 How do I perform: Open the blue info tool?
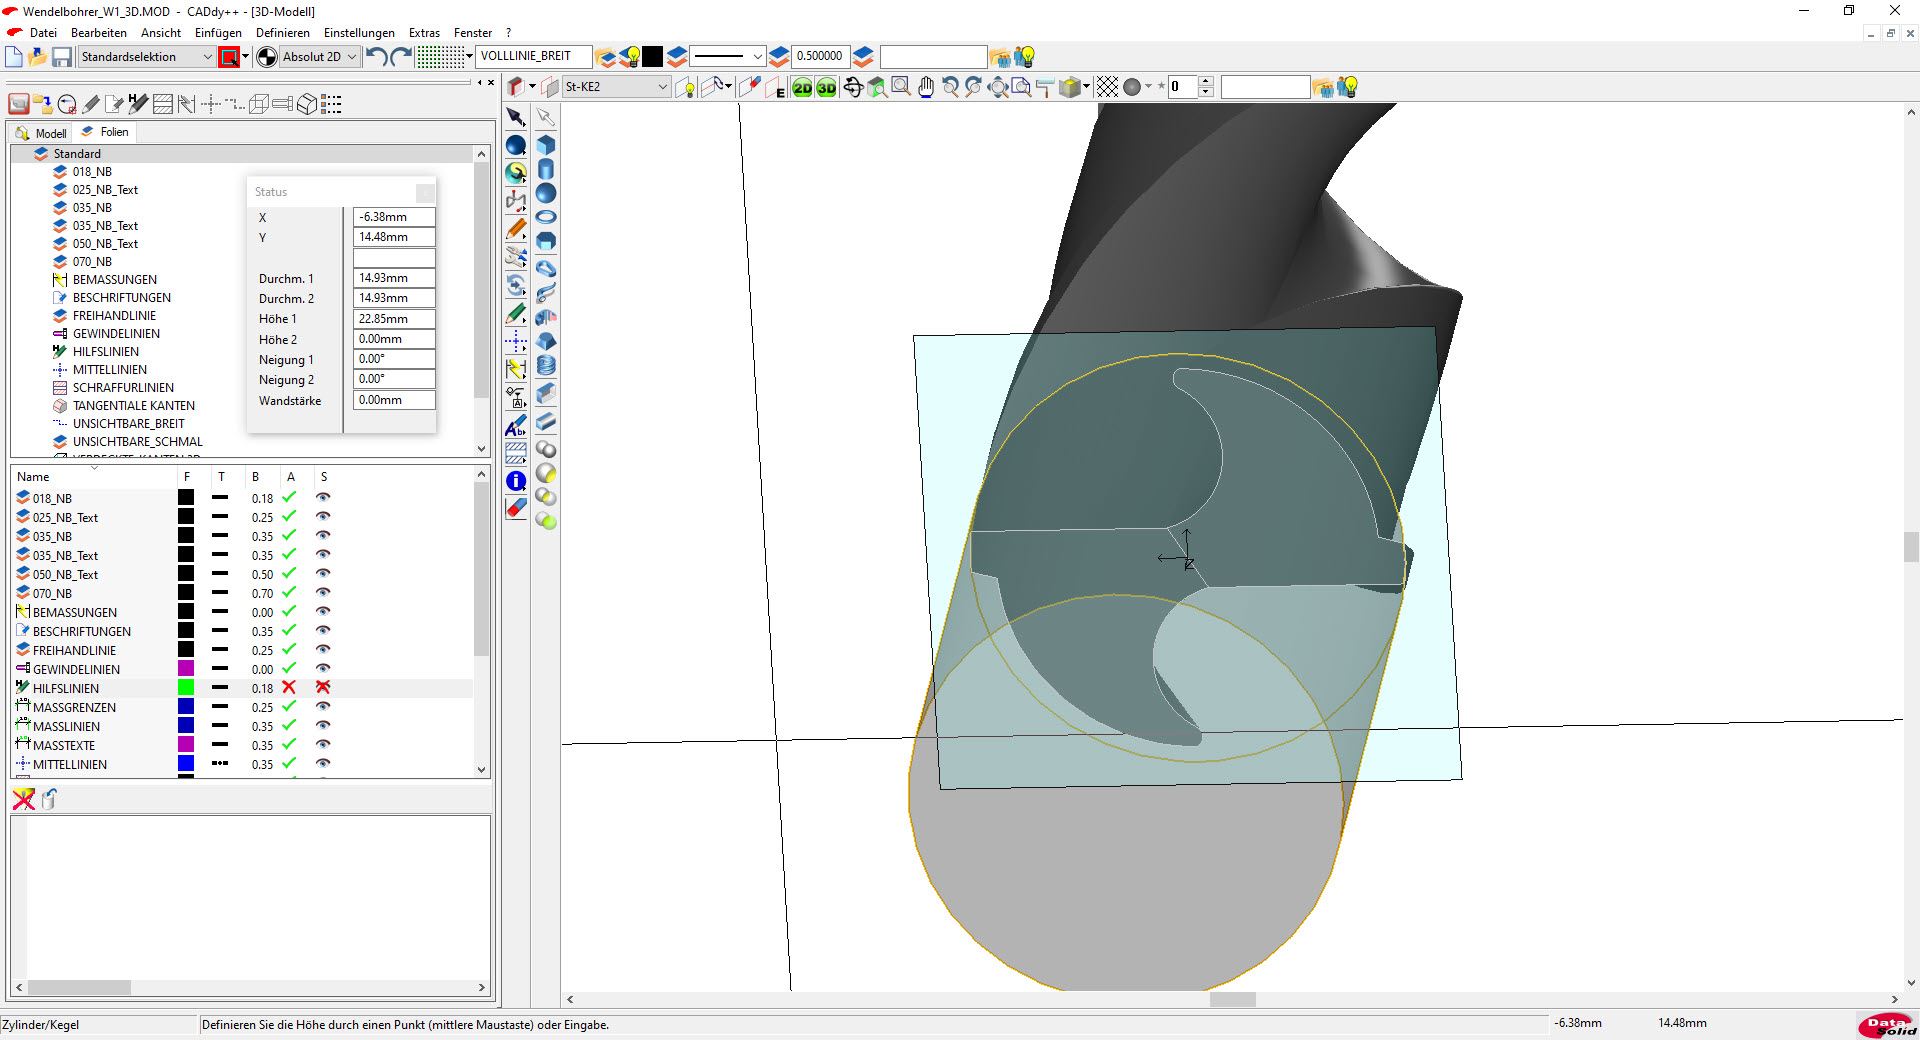tap(516, 481)
